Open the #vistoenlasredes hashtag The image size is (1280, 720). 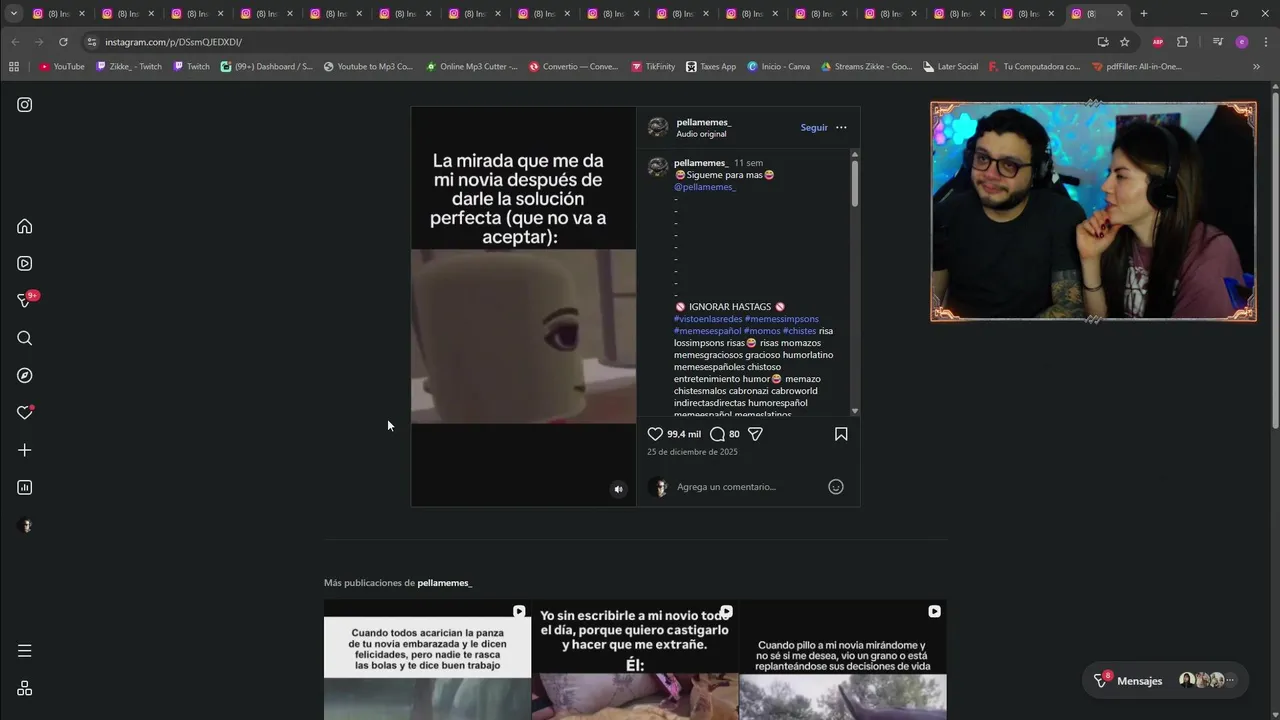(x=708, y=319)
